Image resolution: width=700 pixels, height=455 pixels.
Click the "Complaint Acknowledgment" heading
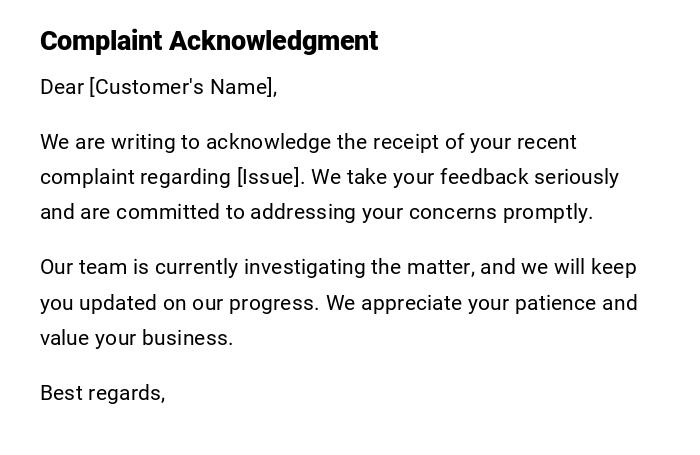click(209, 41)
